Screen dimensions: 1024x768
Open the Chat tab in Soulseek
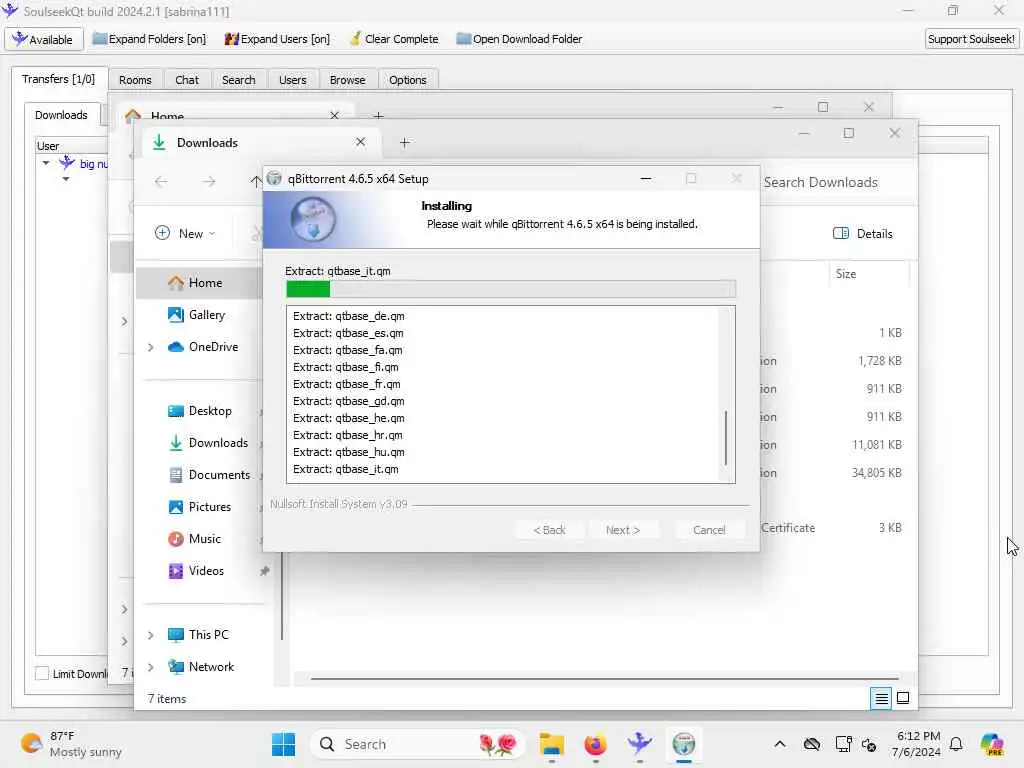click(x=187, y=80)
